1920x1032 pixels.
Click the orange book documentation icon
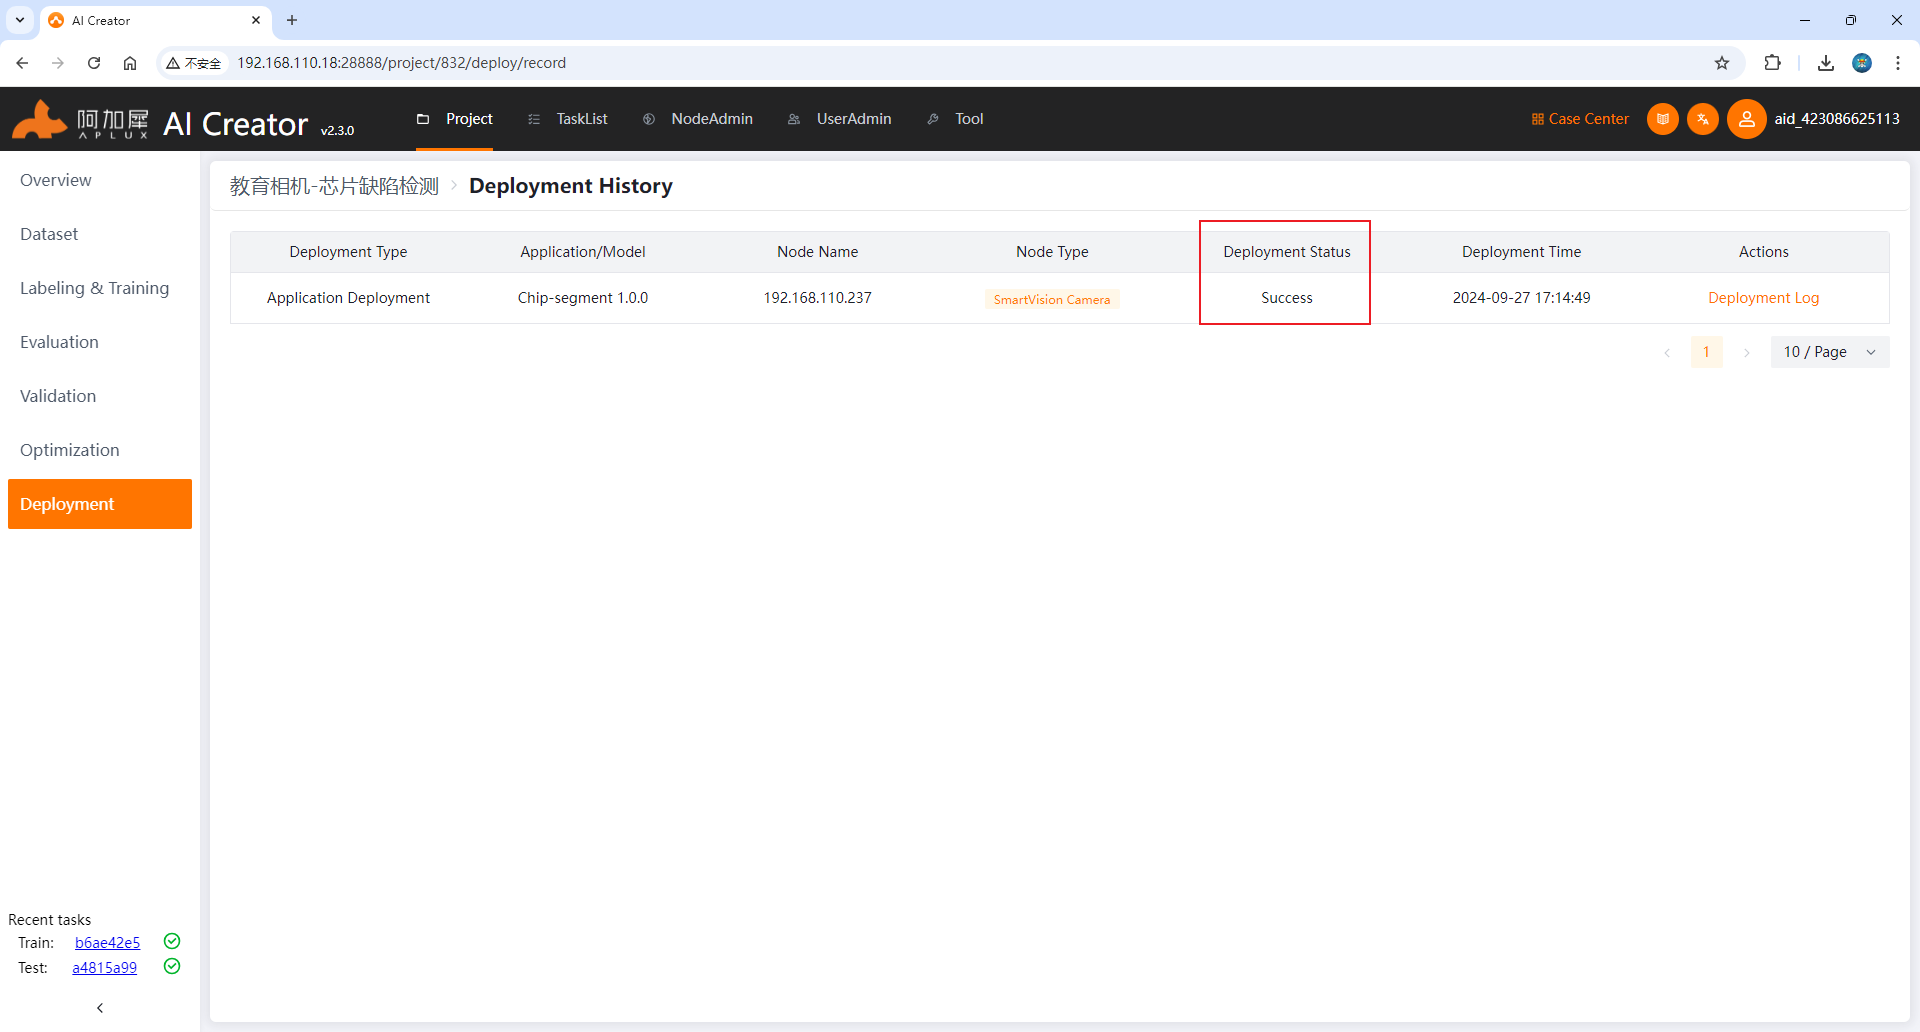pyautogui.click(x=1663, y=119)
